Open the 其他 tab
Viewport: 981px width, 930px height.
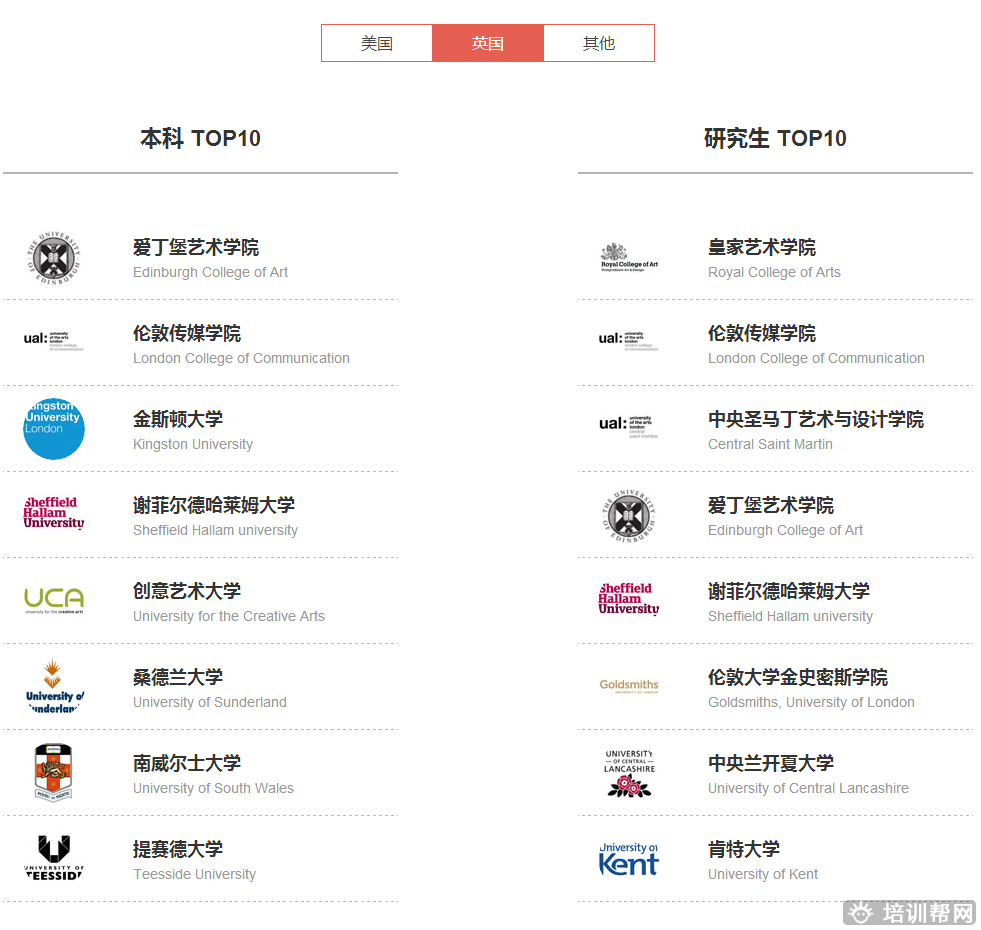click(x=599, y=43)
